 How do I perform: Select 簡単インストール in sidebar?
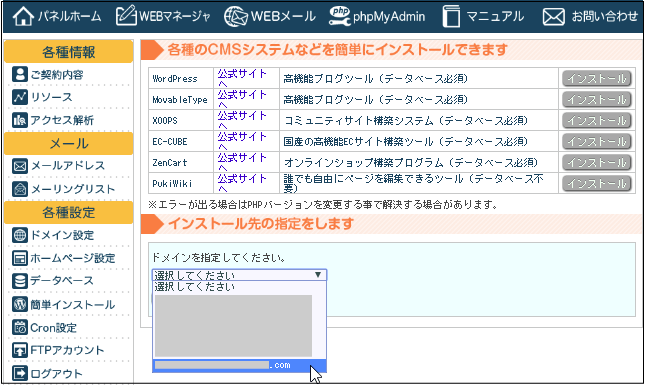(73, 304)
